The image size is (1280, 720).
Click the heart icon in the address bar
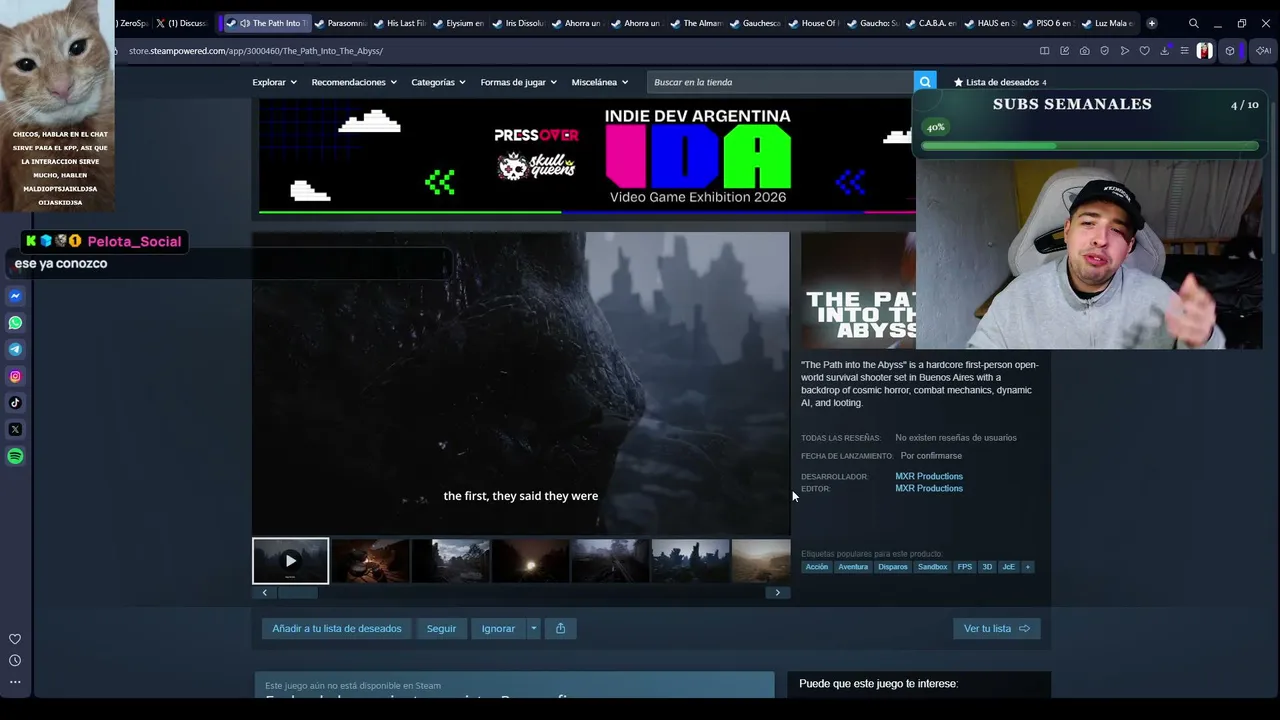point(1144,51)
